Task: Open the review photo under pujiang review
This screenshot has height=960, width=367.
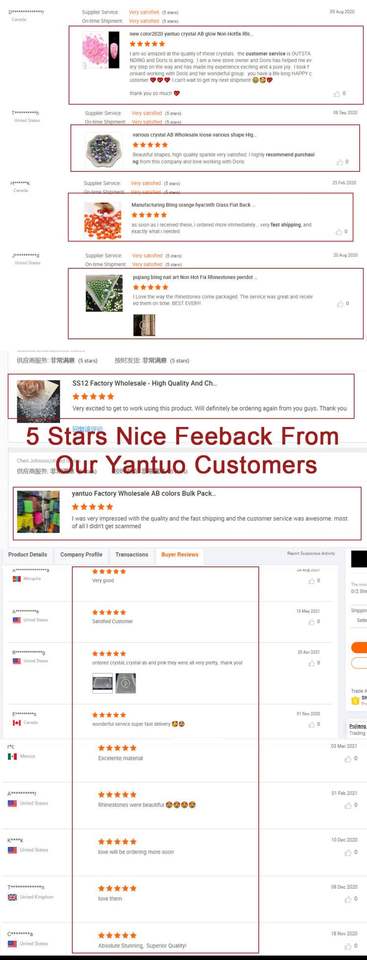Action: click(144, 325)
